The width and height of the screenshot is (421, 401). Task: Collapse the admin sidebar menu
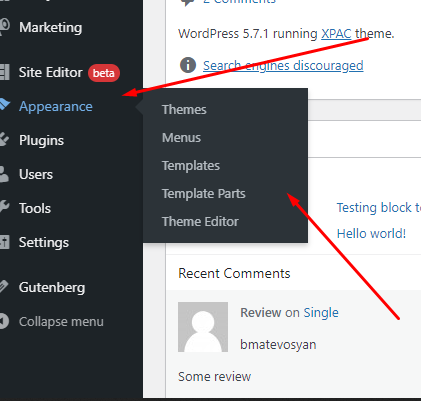click(61, 322)
